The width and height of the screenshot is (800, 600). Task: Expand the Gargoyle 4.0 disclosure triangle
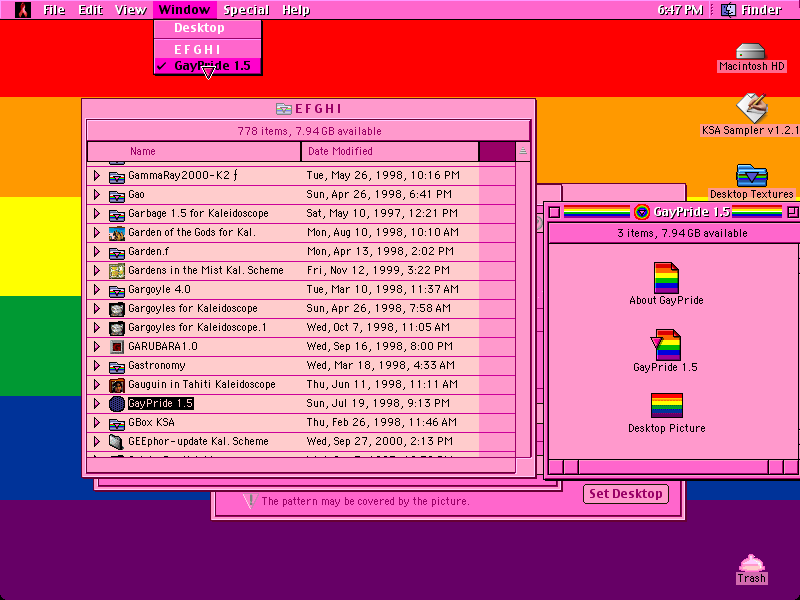pos(96,289)
